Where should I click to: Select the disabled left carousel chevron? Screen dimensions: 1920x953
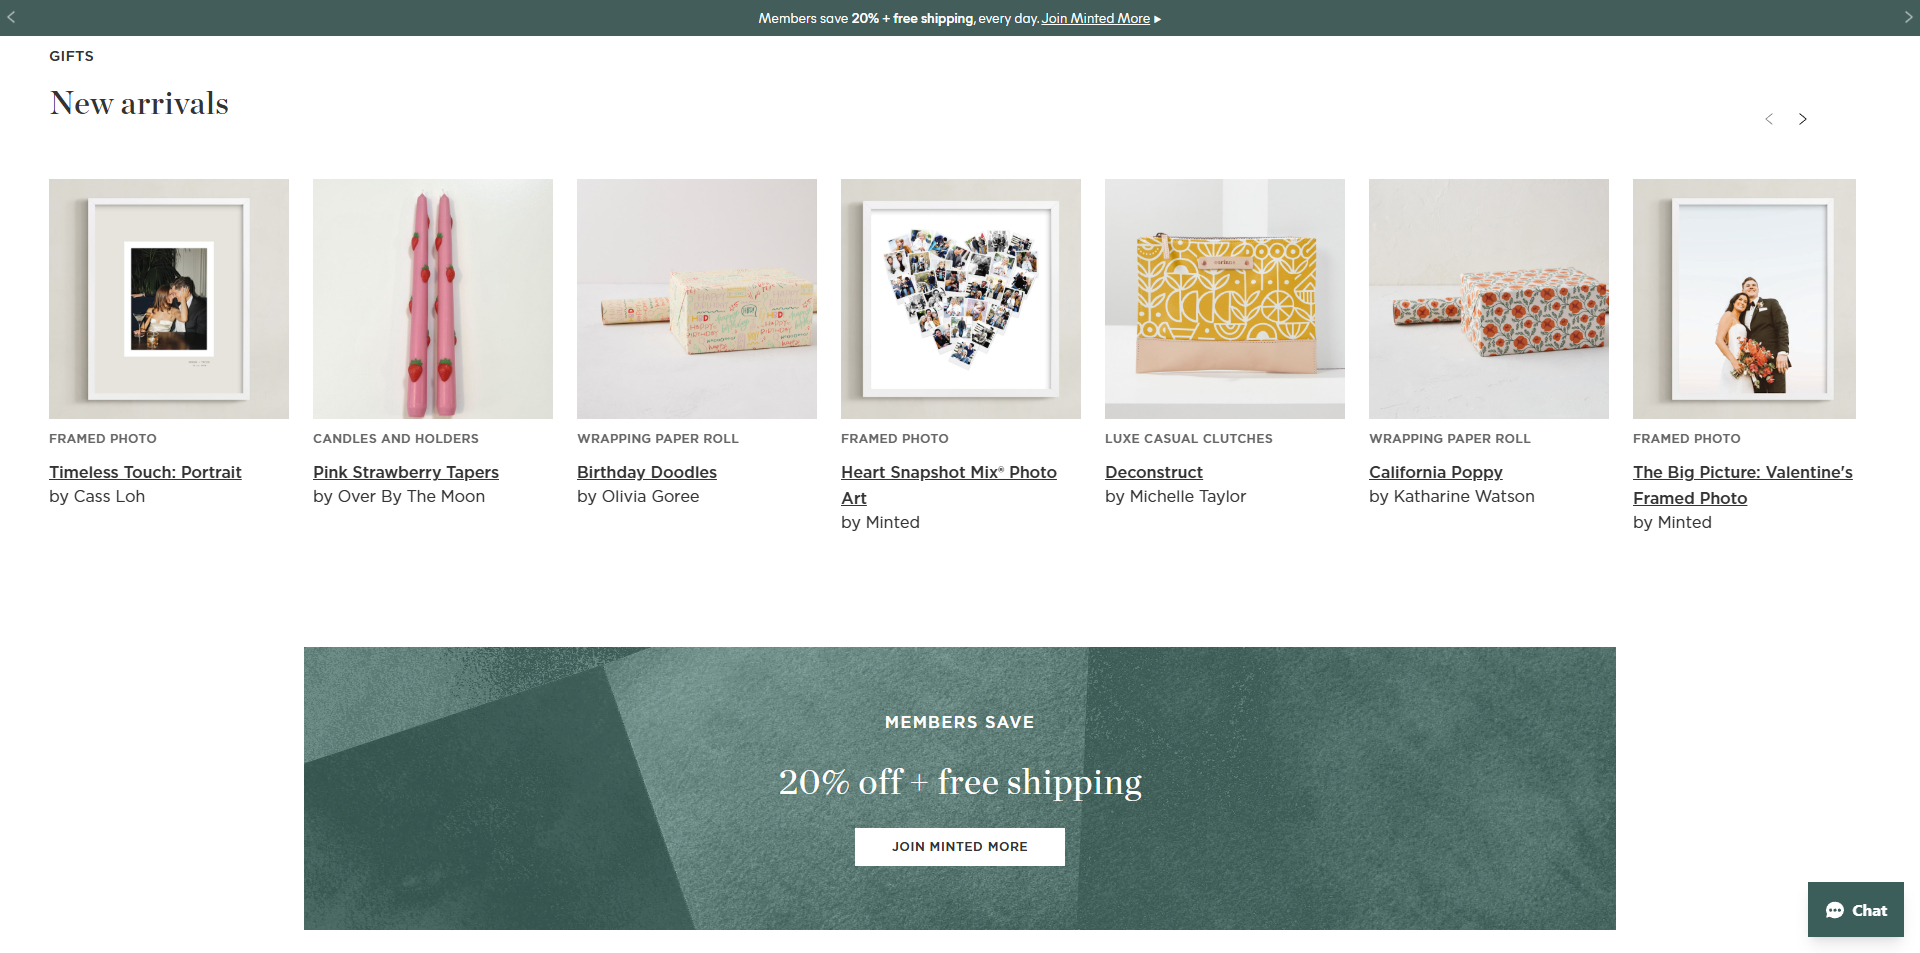click(x=1770, y=119)
